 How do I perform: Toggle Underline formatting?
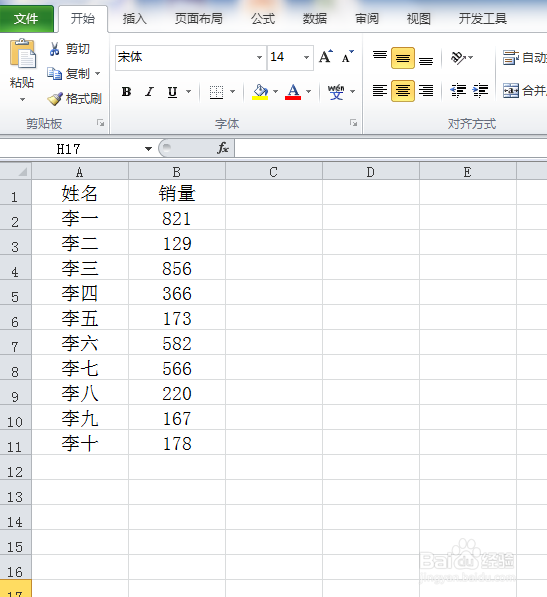172,92
